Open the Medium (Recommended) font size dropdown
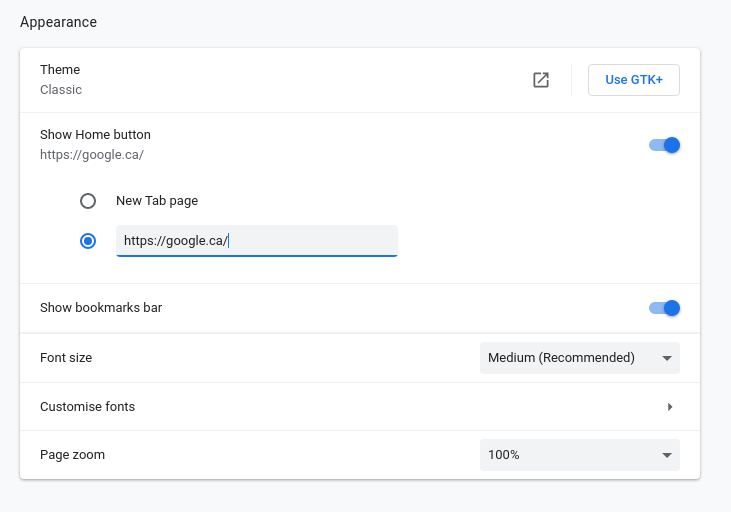Image resolution: width=731 pixels, height=512 pixels. (x=579, y=358)
